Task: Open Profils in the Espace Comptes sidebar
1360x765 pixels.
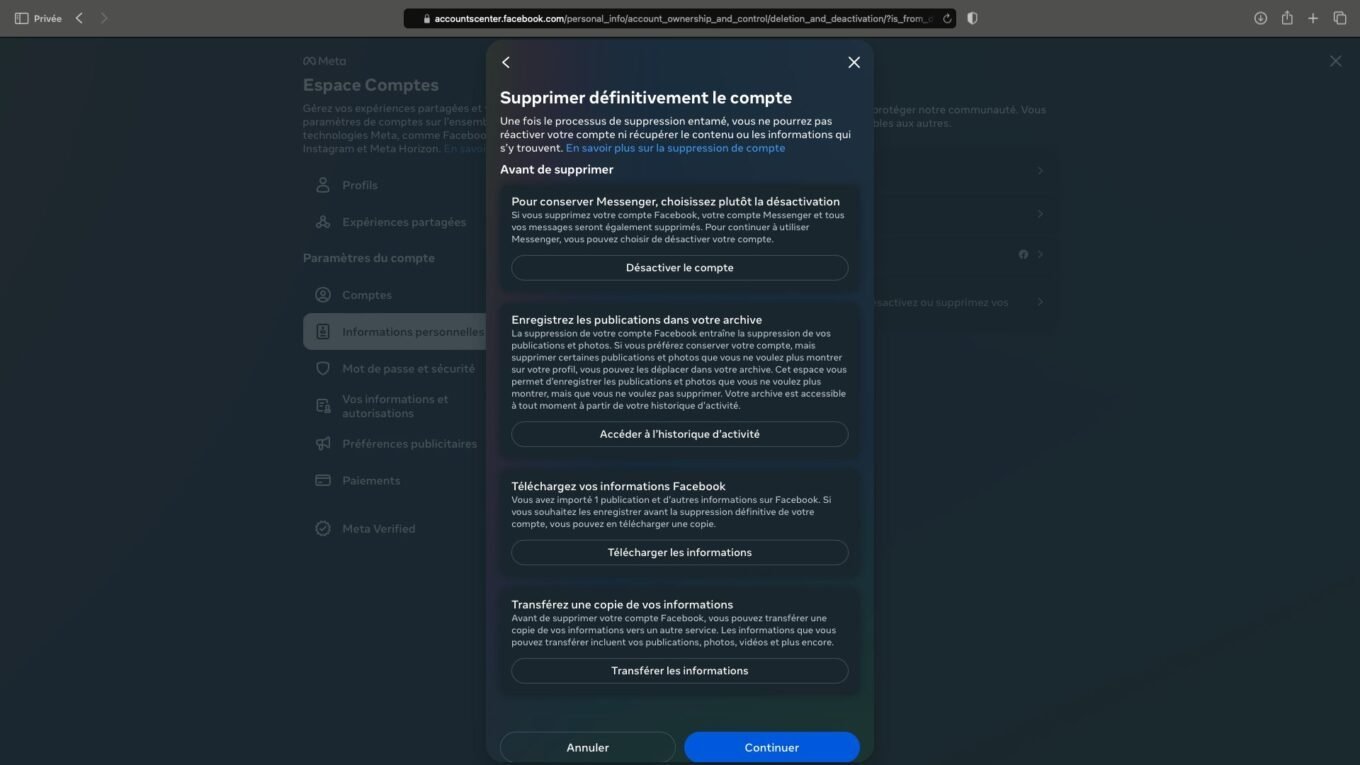Action: (x=395, y=185)
